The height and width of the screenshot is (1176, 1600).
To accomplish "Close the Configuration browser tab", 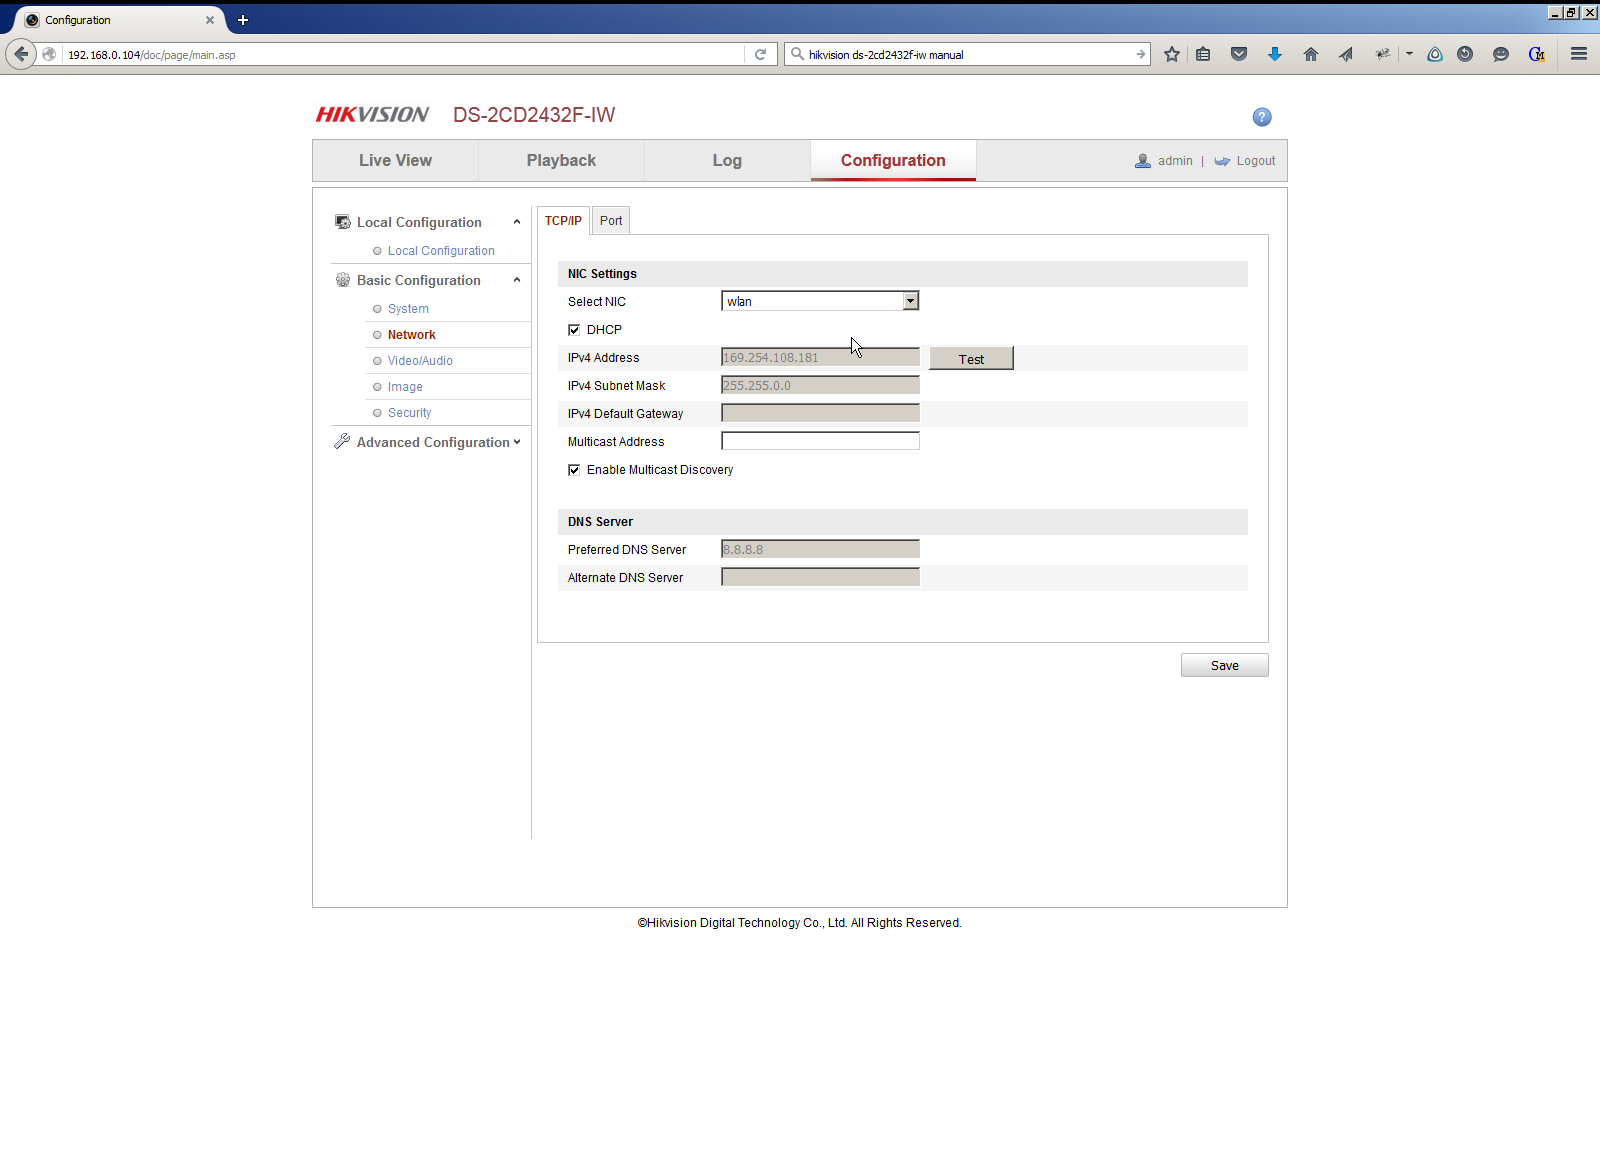I will pos(210,20).
